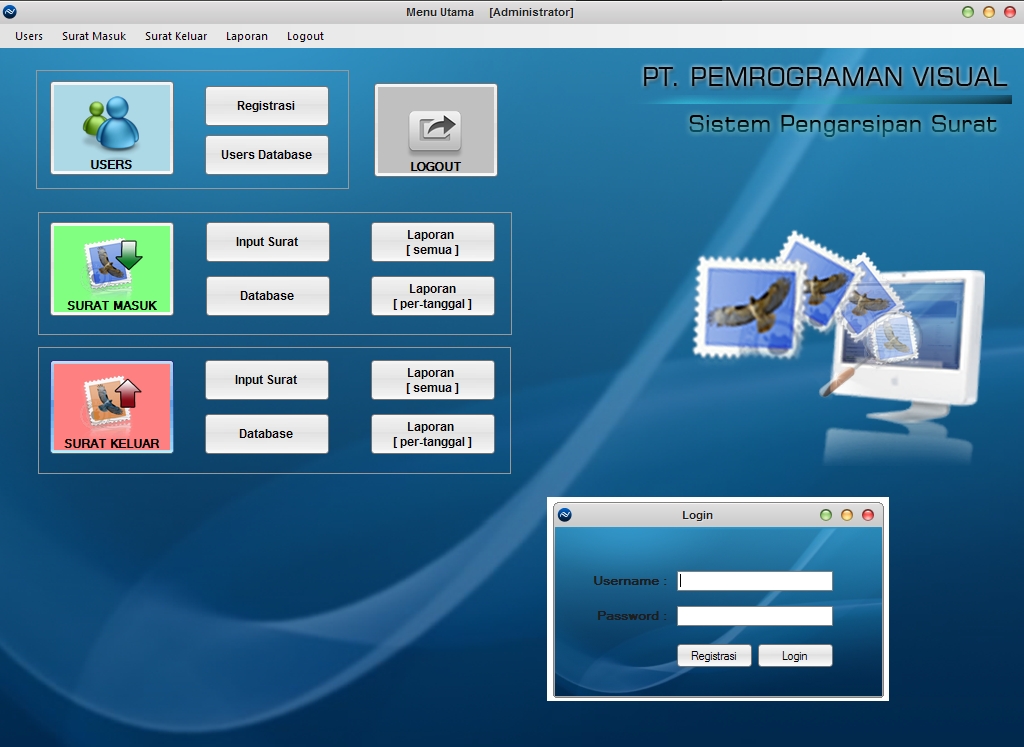Image resolution: width=1024 pixels, height=747 pixels.
Task: Click Input Surat in Surat Masuk panel
Action: click(x=268, y=242)
